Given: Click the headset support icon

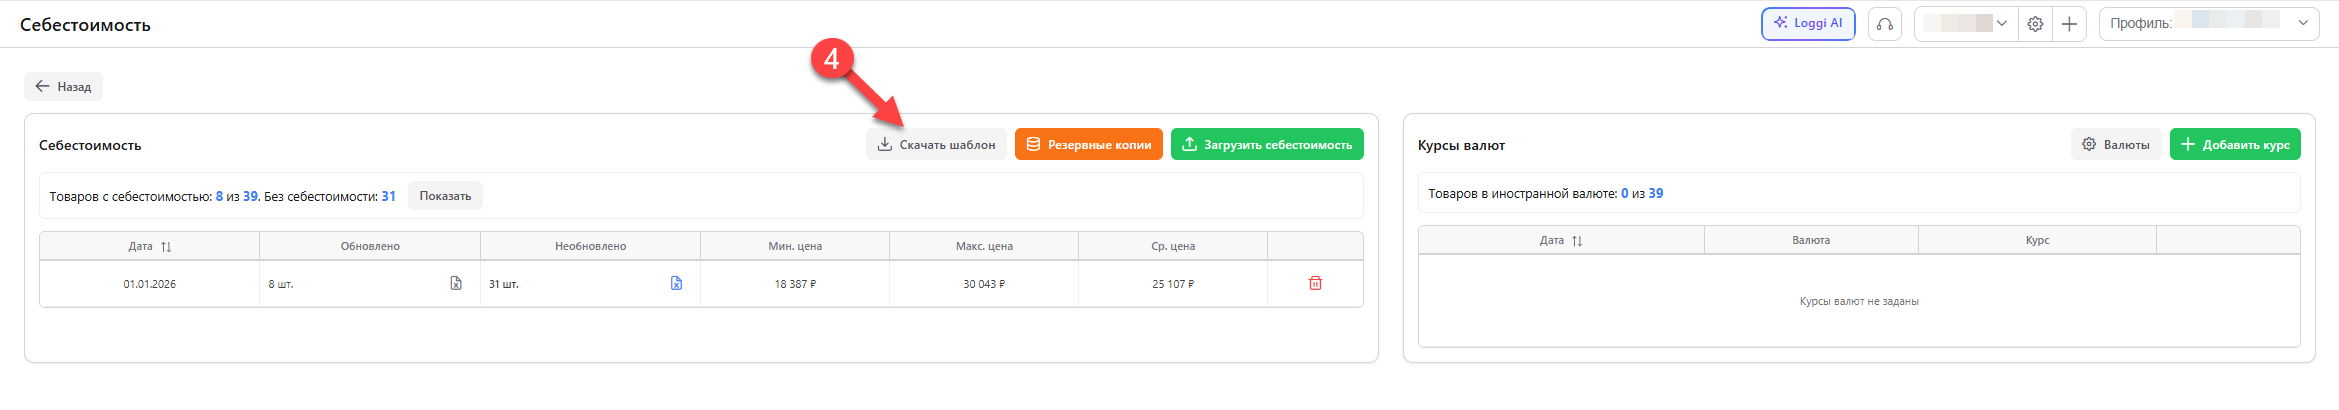Looking at the screenshot, I should tap(1885, 24).
